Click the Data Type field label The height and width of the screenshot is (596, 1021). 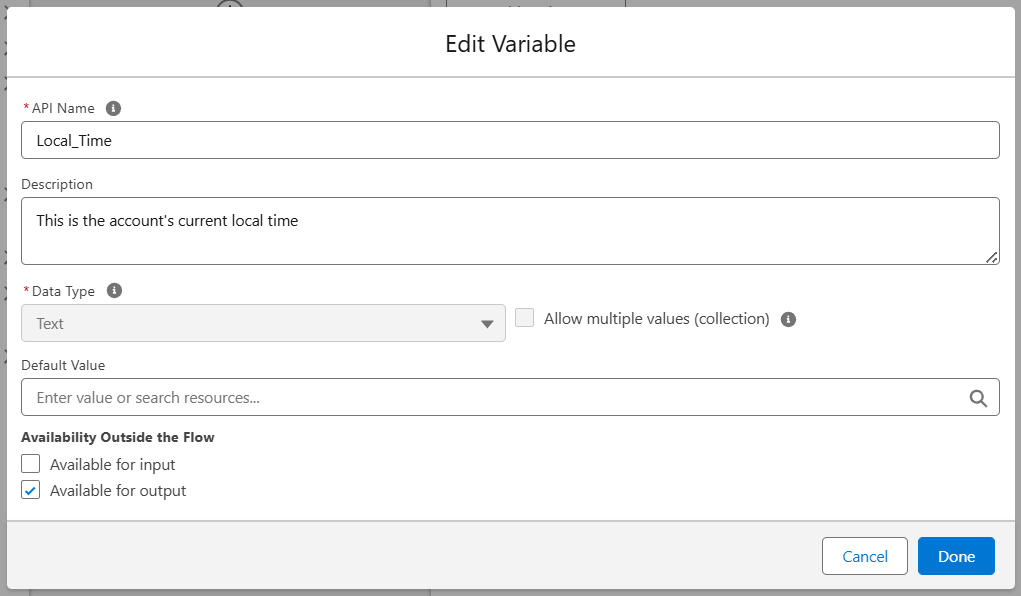[x=63, y=291]
